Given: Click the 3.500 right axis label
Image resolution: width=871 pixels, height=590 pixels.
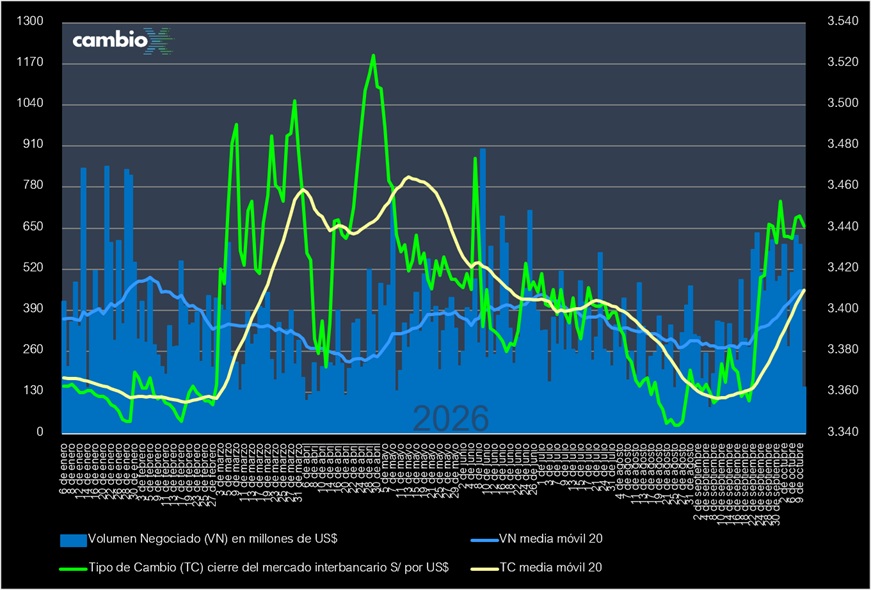Looking at the screenshot, I should coord(843,104).
